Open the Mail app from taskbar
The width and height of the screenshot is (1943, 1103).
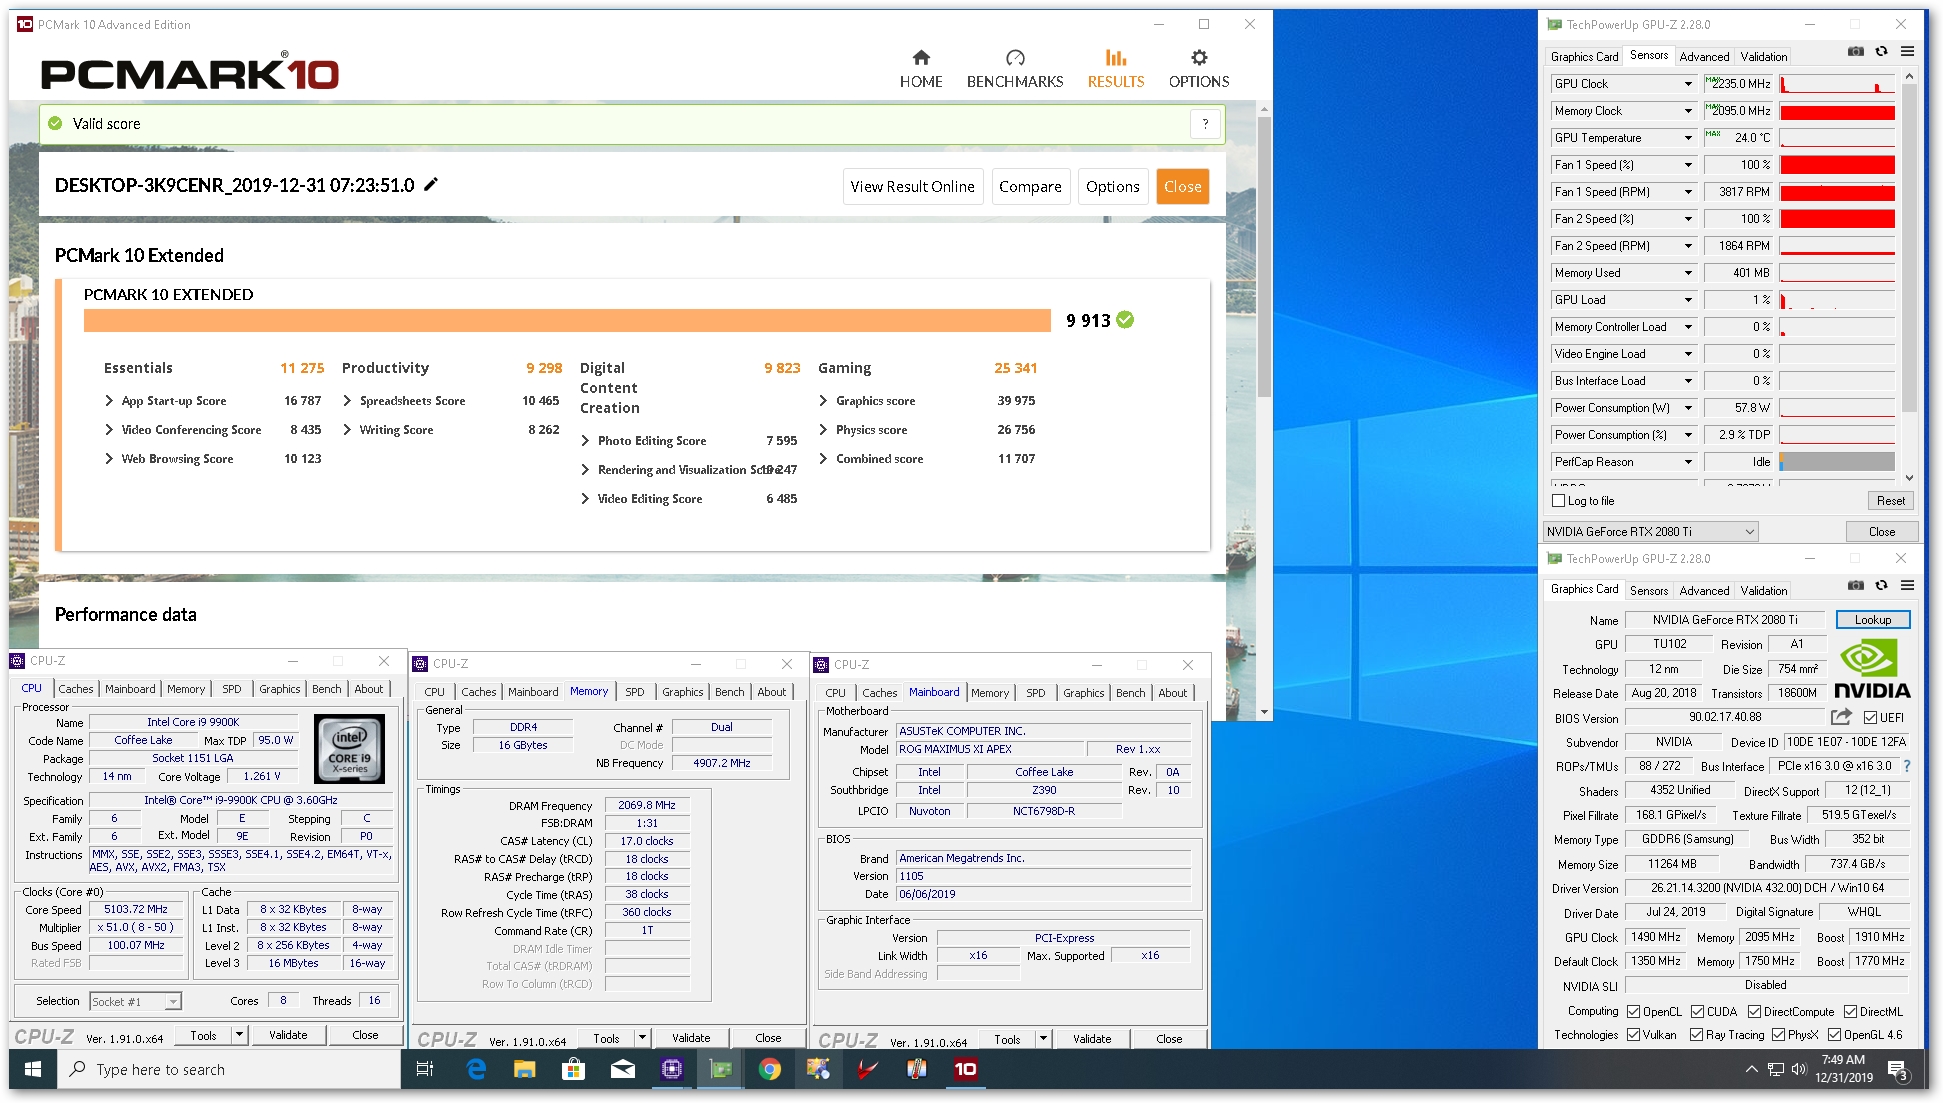[x=622, y=1069]
